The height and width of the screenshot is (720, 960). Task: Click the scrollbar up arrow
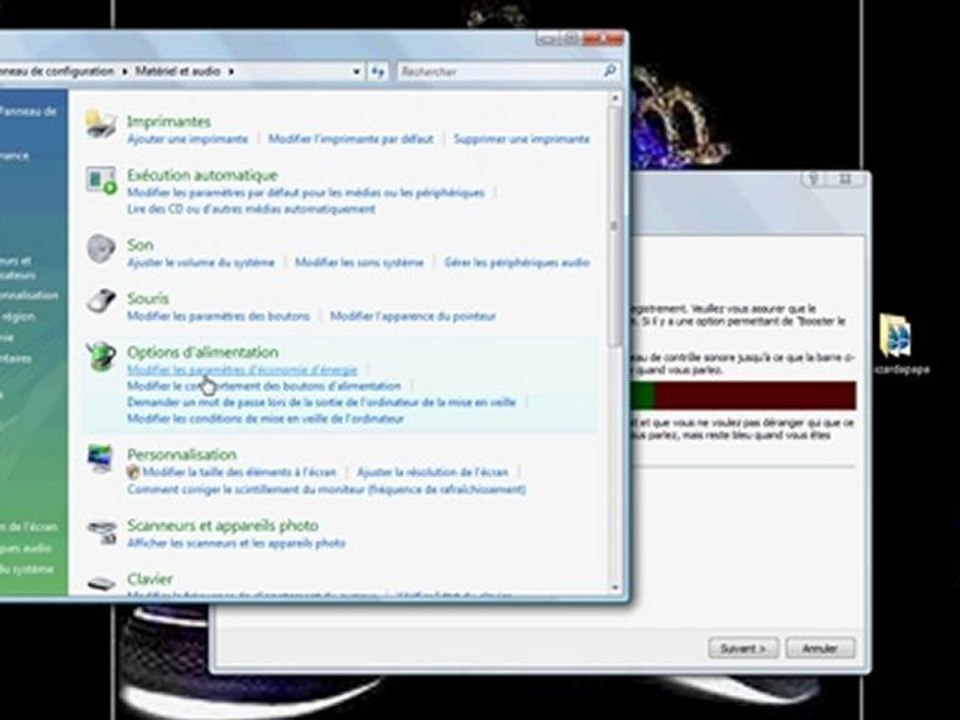click(615, 98)
